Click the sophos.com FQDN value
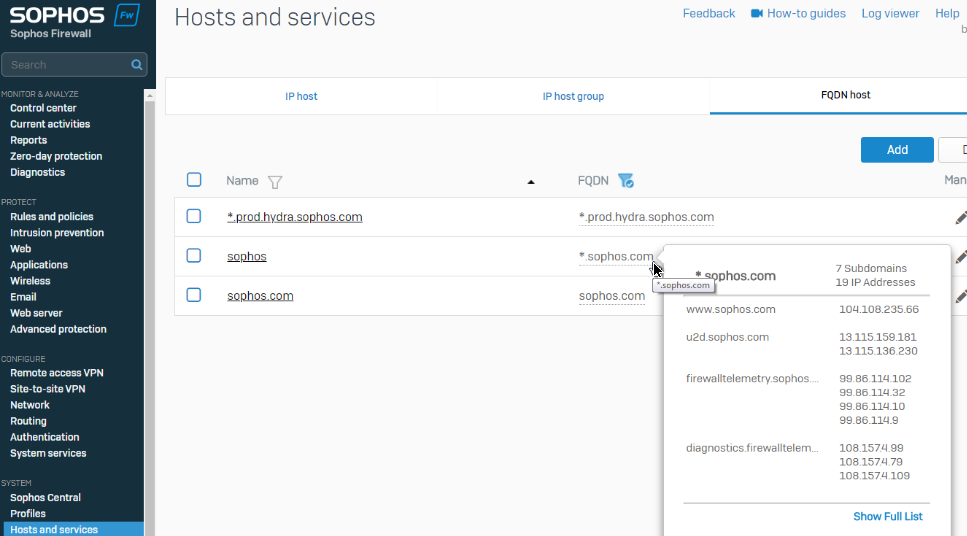This screenshot has width=967, height=536. [612, 296]
